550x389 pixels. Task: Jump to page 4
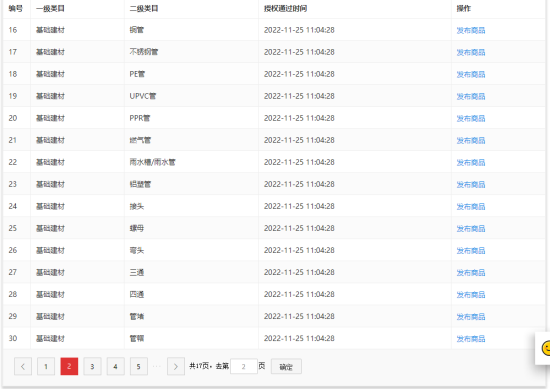115,367
